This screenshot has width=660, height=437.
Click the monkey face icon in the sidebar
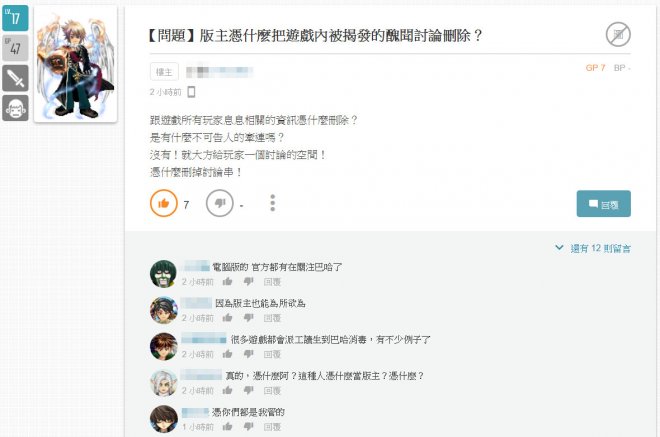(x=15, y=108)
